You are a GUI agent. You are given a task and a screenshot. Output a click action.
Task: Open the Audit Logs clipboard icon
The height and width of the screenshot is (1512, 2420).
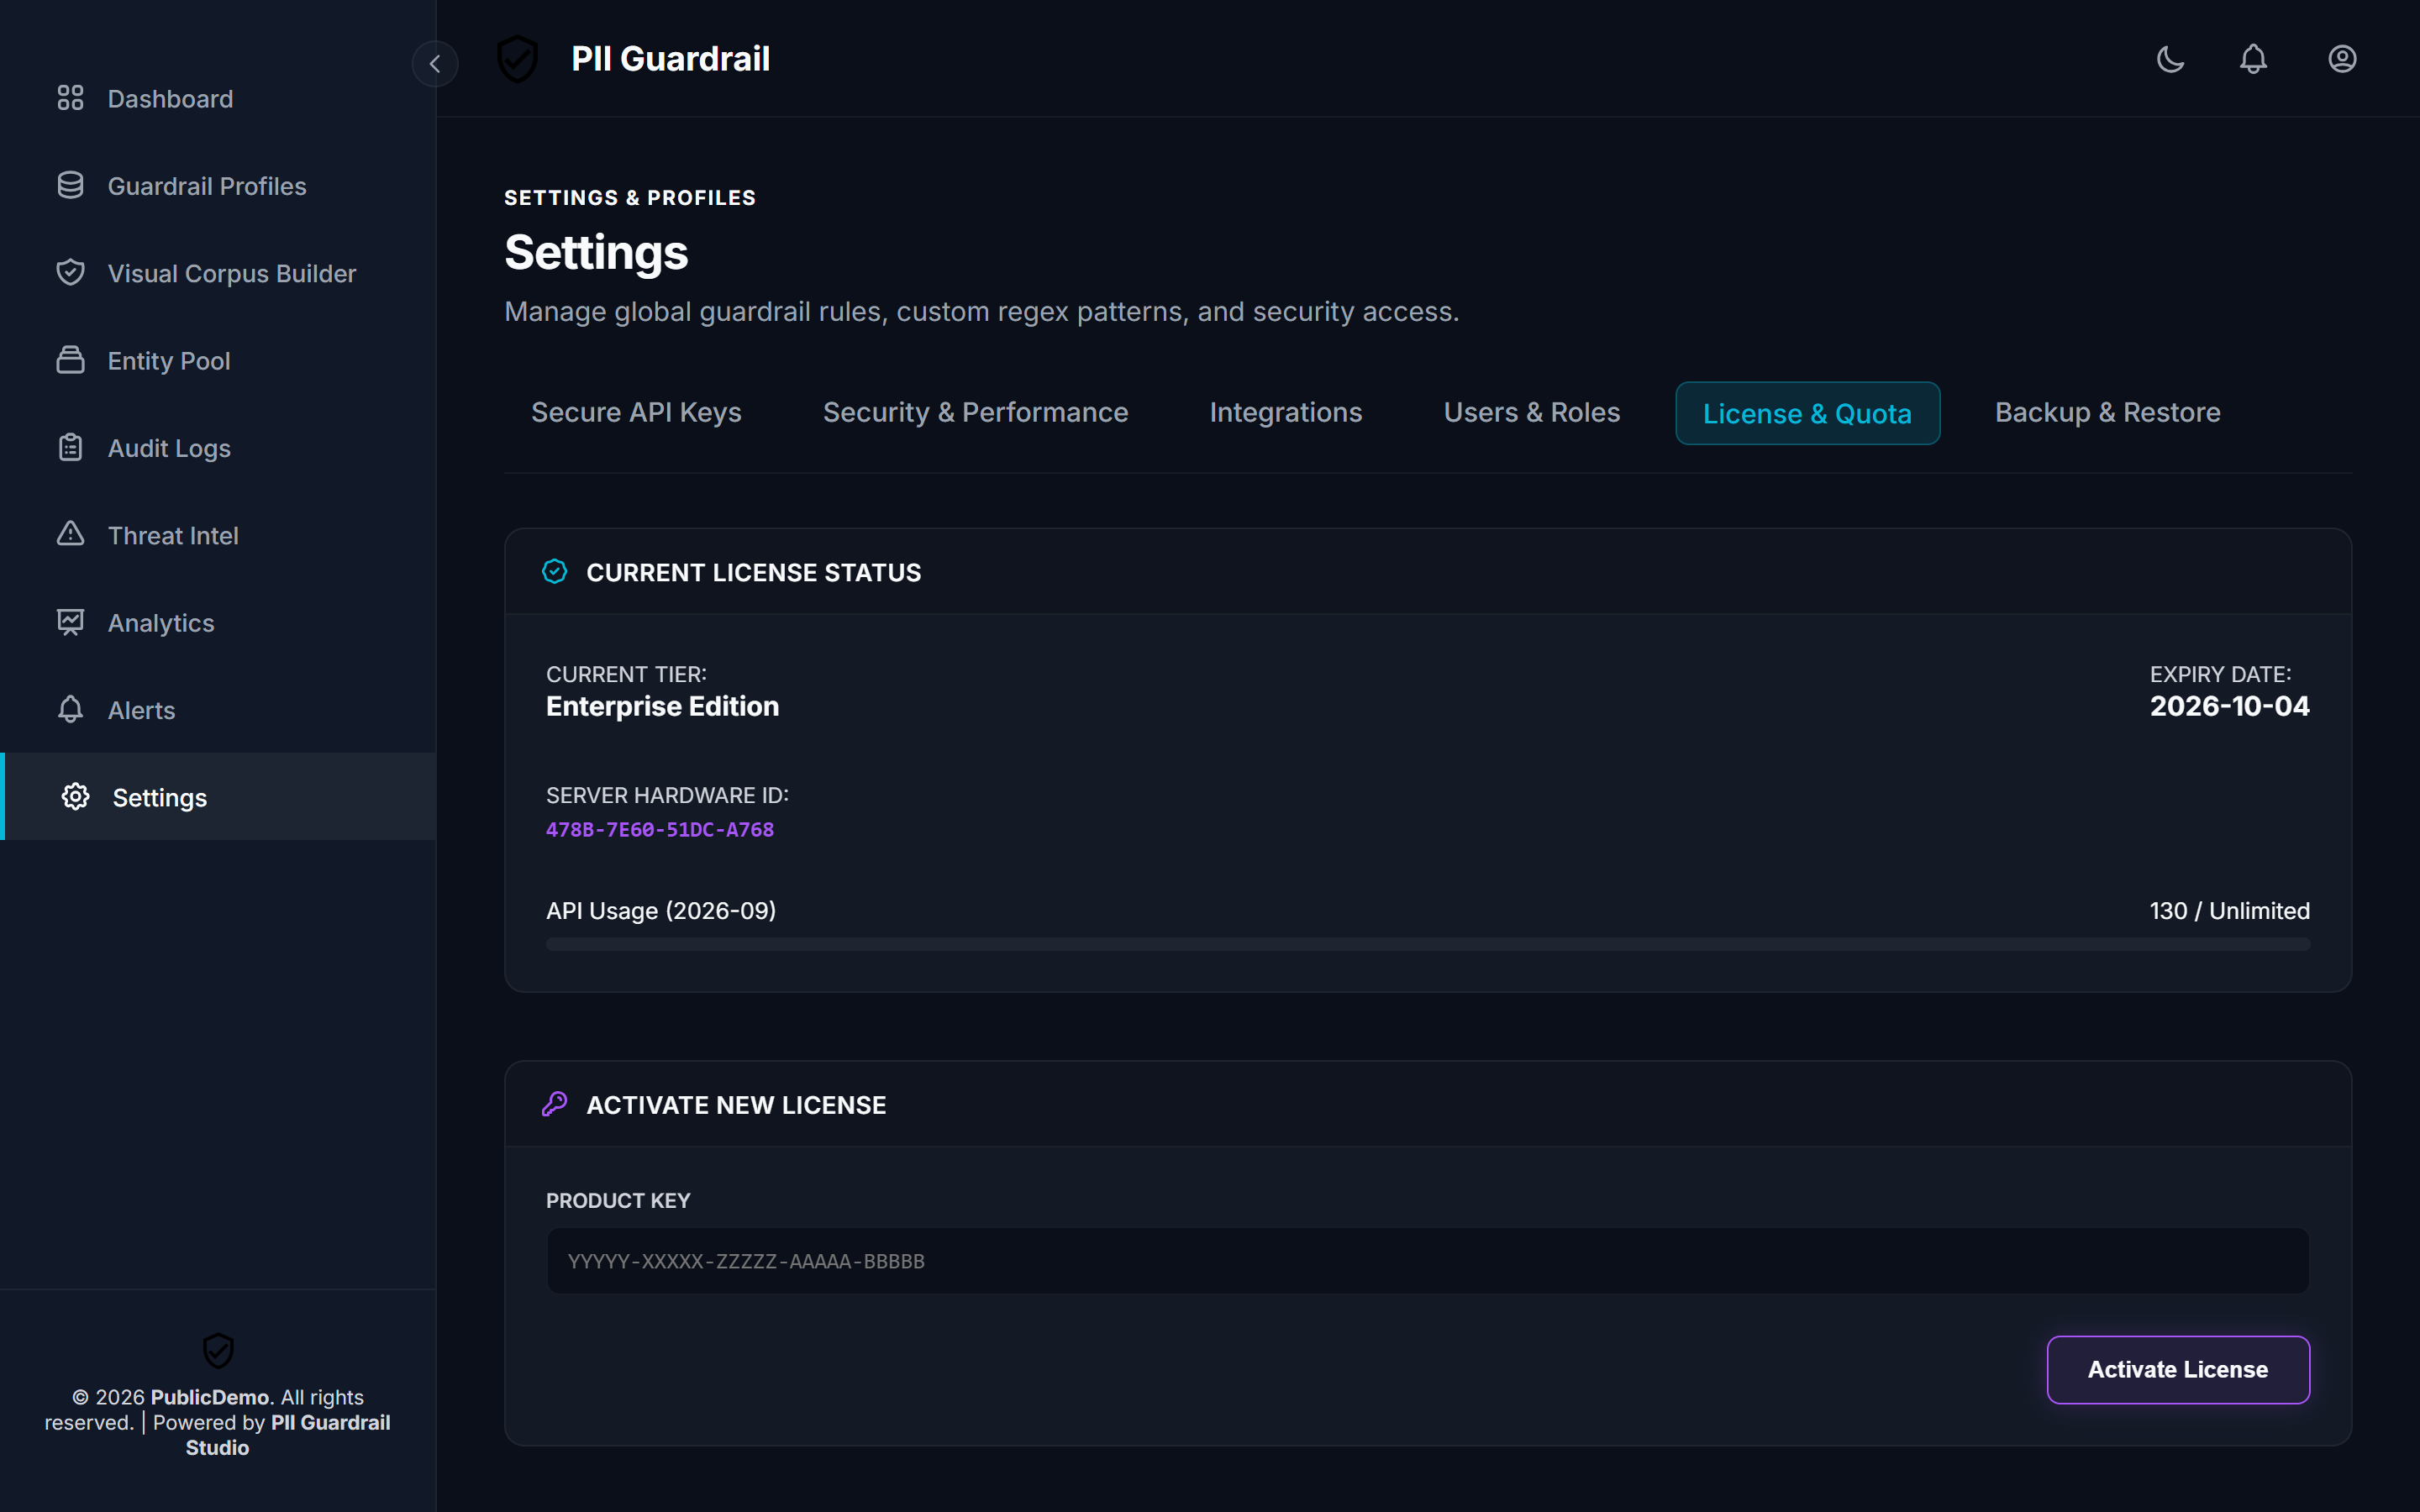[70, 447]
